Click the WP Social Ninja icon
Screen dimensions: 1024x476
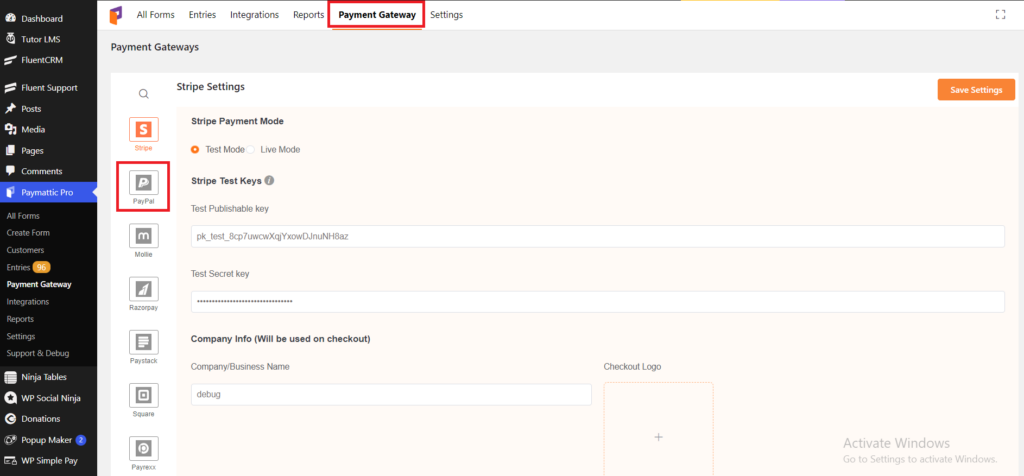click(10, 398)
